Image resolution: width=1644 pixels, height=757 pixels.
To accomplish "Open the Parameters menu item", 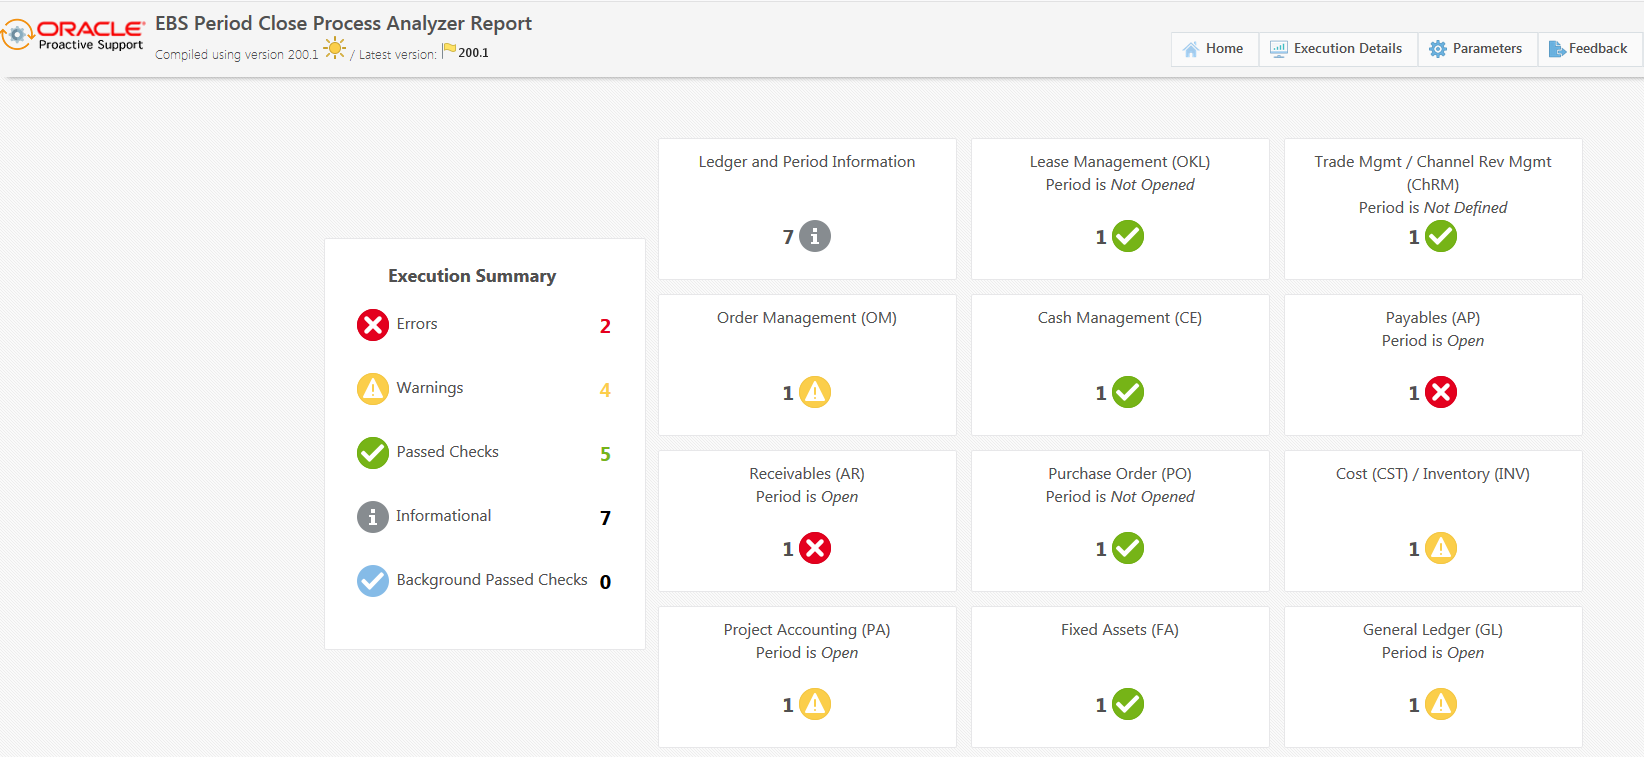I will pyautogui.click(x=1476, y=49).
